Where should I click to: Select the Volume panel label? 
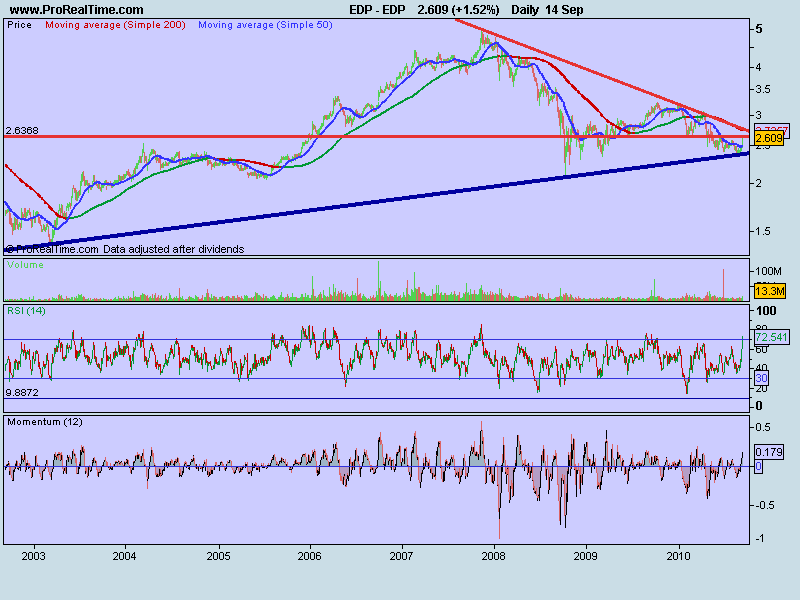click(x=25, y=265)
